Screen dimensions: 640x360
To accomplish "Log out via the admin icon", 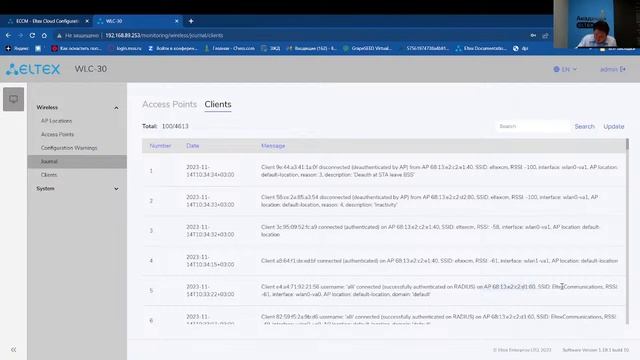I will tap(622, 69).
